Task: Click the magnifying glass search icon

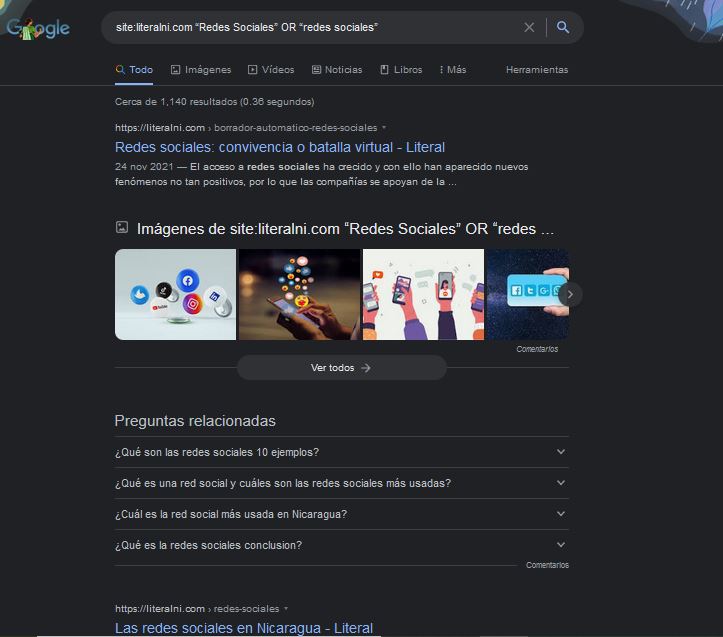Action: [563, 27]
